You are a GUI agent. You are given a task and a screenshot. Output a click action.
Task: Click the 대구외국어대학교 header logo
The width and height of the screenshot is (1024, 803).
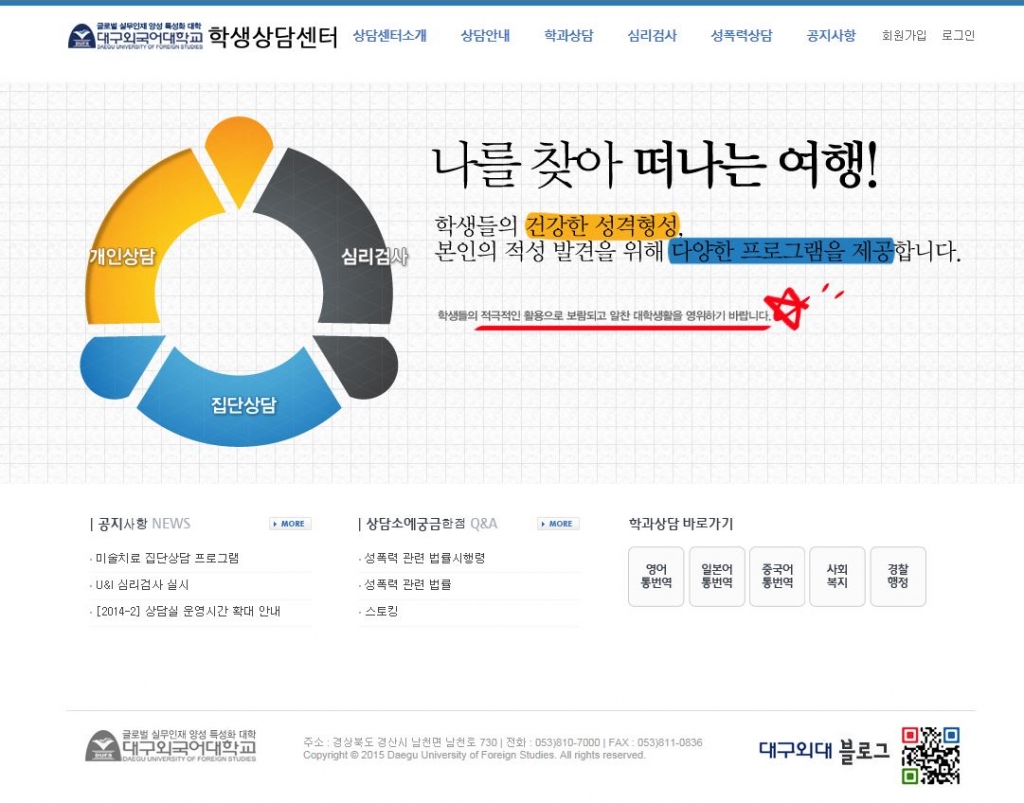[x=135, y=36]
